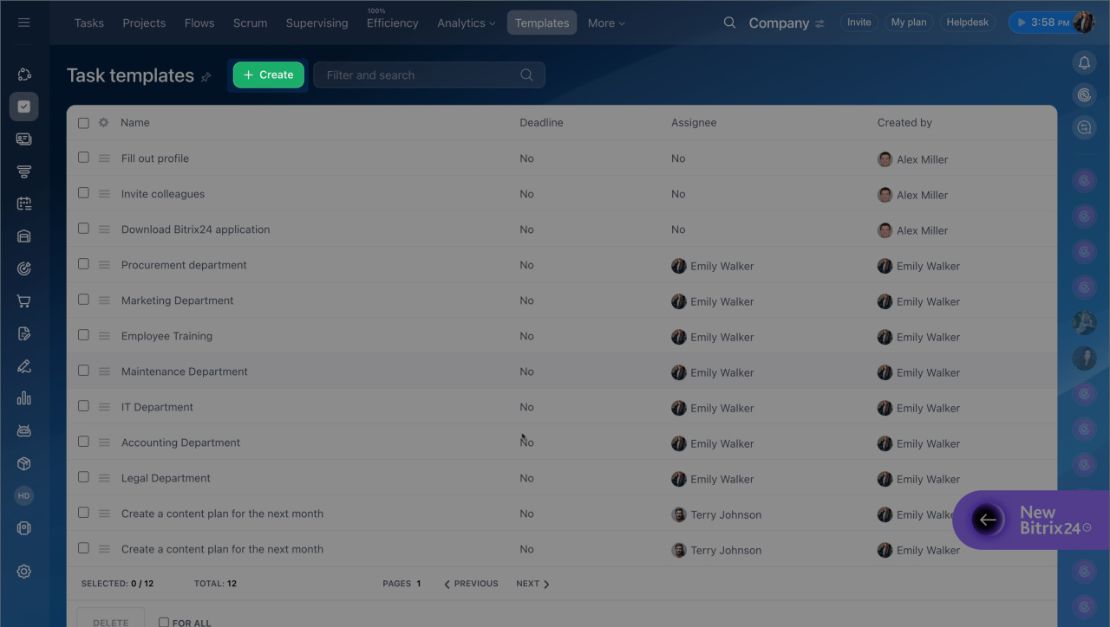The height and width of the screenshot is (627, 1110).
Task: Go to the Projects tab
Action: (144, 23)
